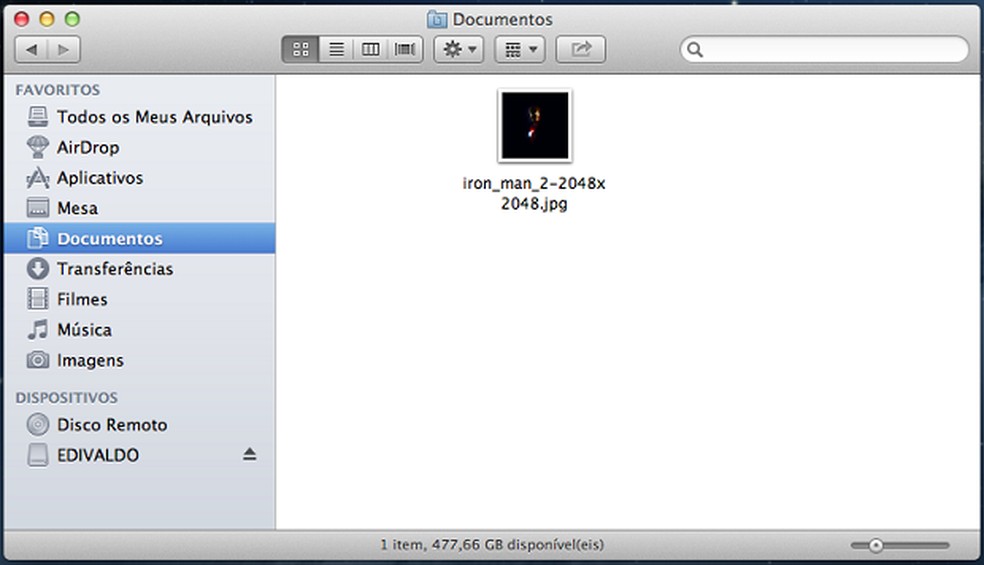This screenshot has width=984, height=565.
Task: Select Filmes in the sidebar
Action: click(139, 299)
